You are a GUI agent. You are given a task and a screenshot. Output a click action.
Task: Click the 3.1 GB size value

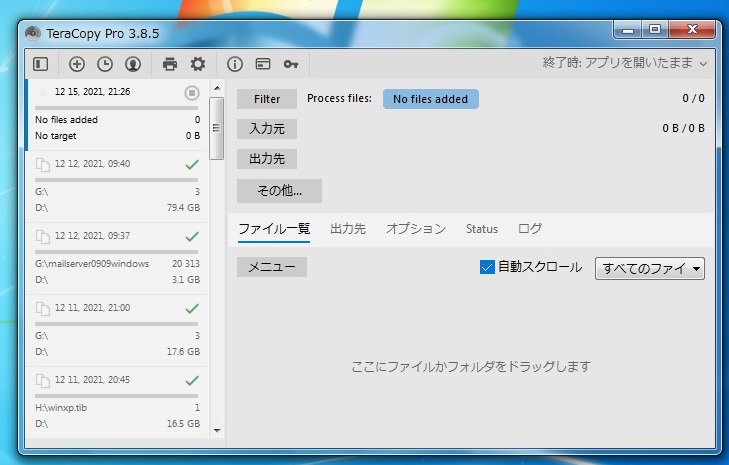(186, 279)
